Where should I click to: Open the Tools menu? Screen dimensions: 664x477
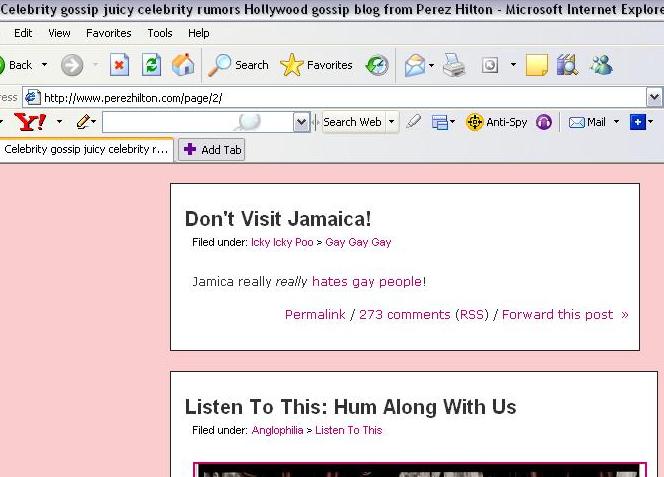[160, 33]
